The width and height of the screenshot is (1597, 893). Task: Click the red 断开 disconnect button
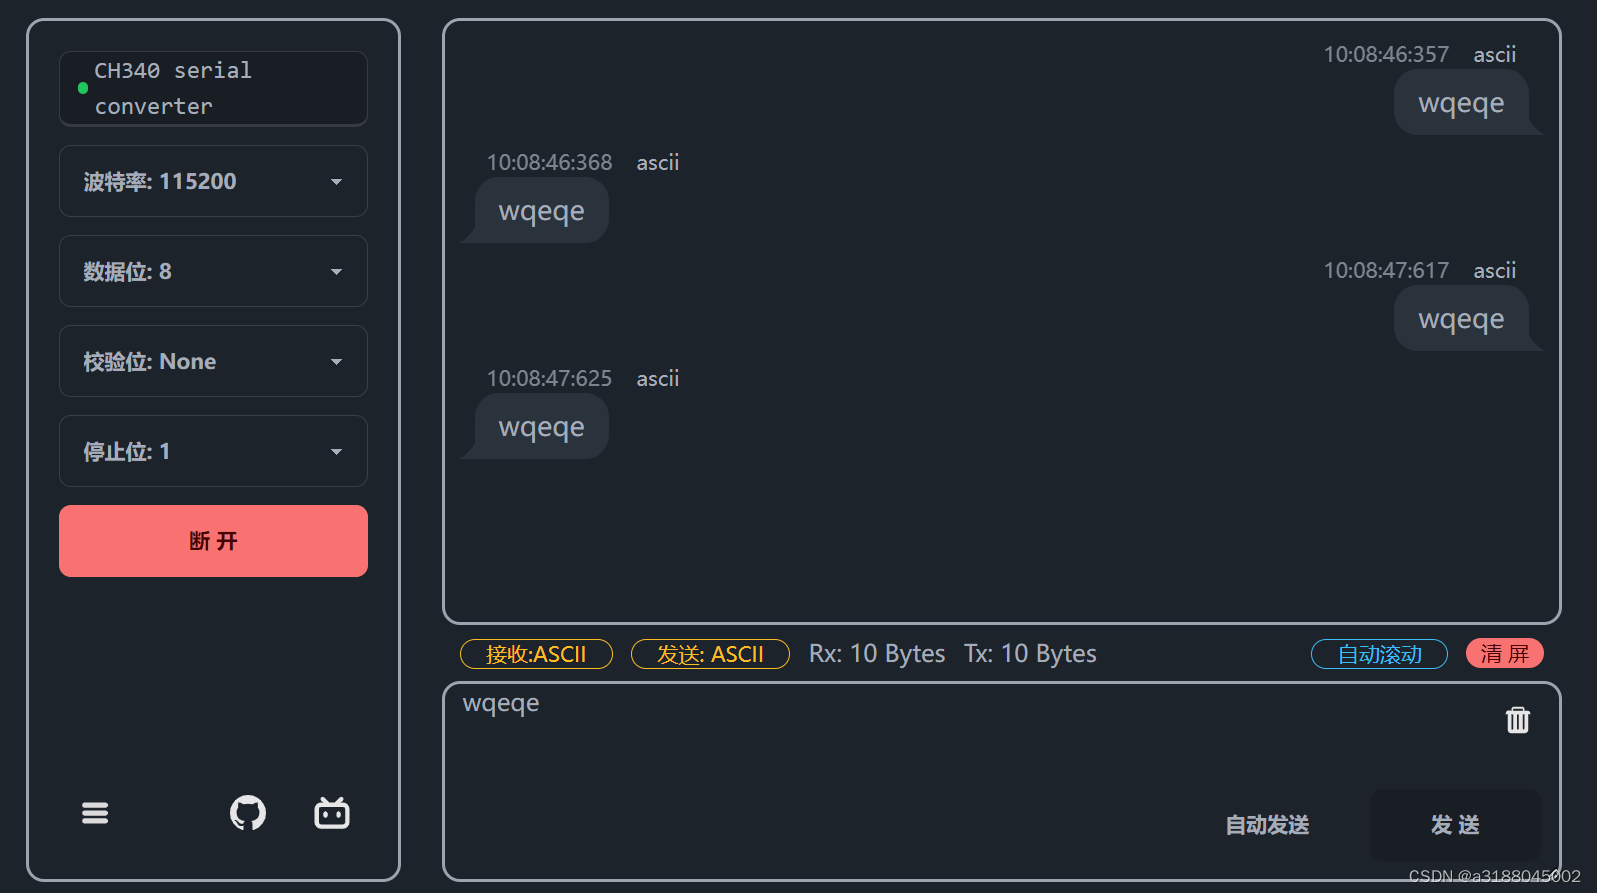pos(213,541)
